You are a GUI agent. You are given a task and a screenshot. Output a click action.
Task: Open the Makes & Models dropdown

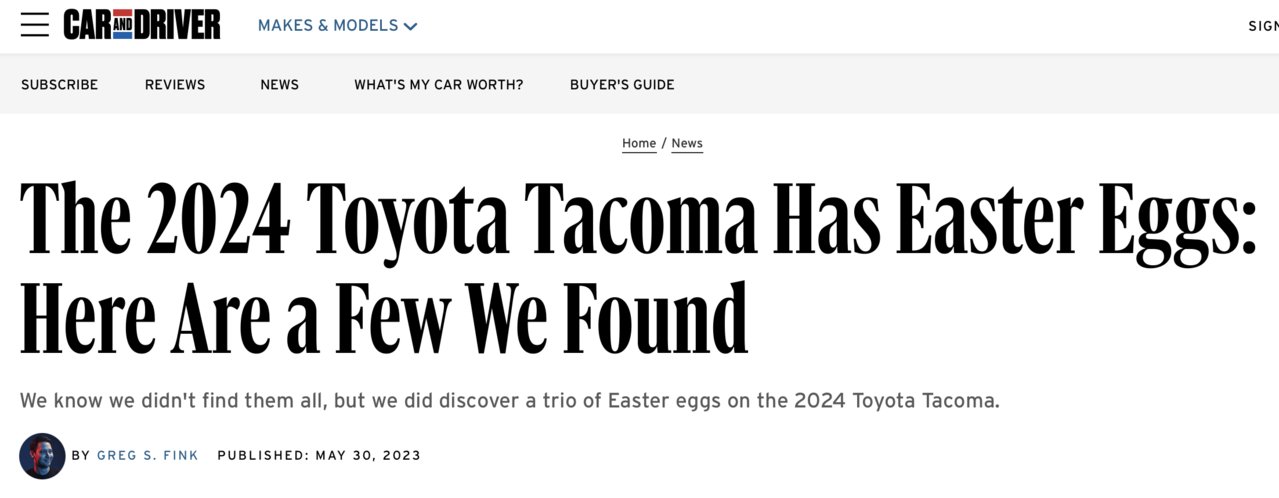point(337,26)
